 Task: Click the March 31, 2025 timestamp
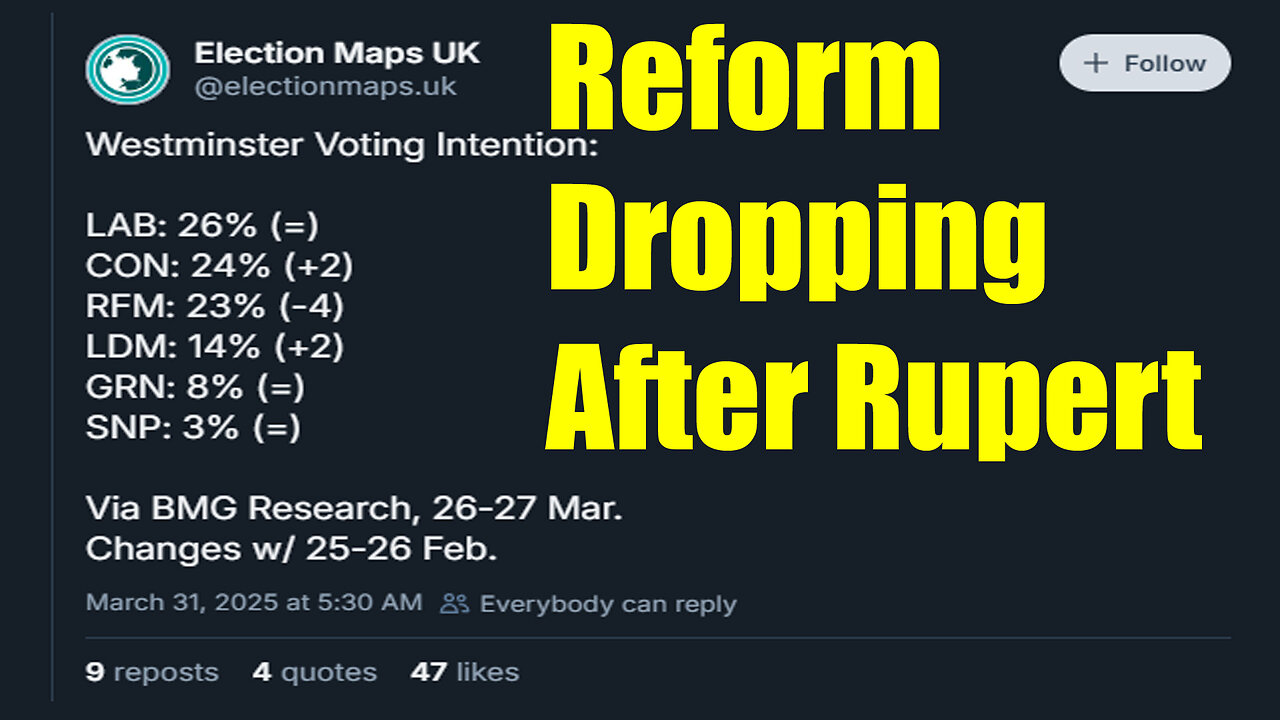coord(254,603)
